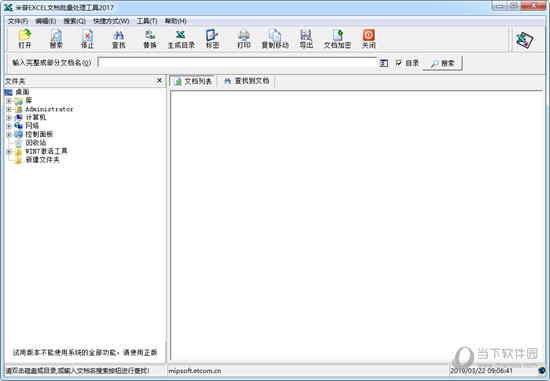Screen dimensions: 550x381
Task: Click the small icon beside the filename field
Action: point(384,63)
